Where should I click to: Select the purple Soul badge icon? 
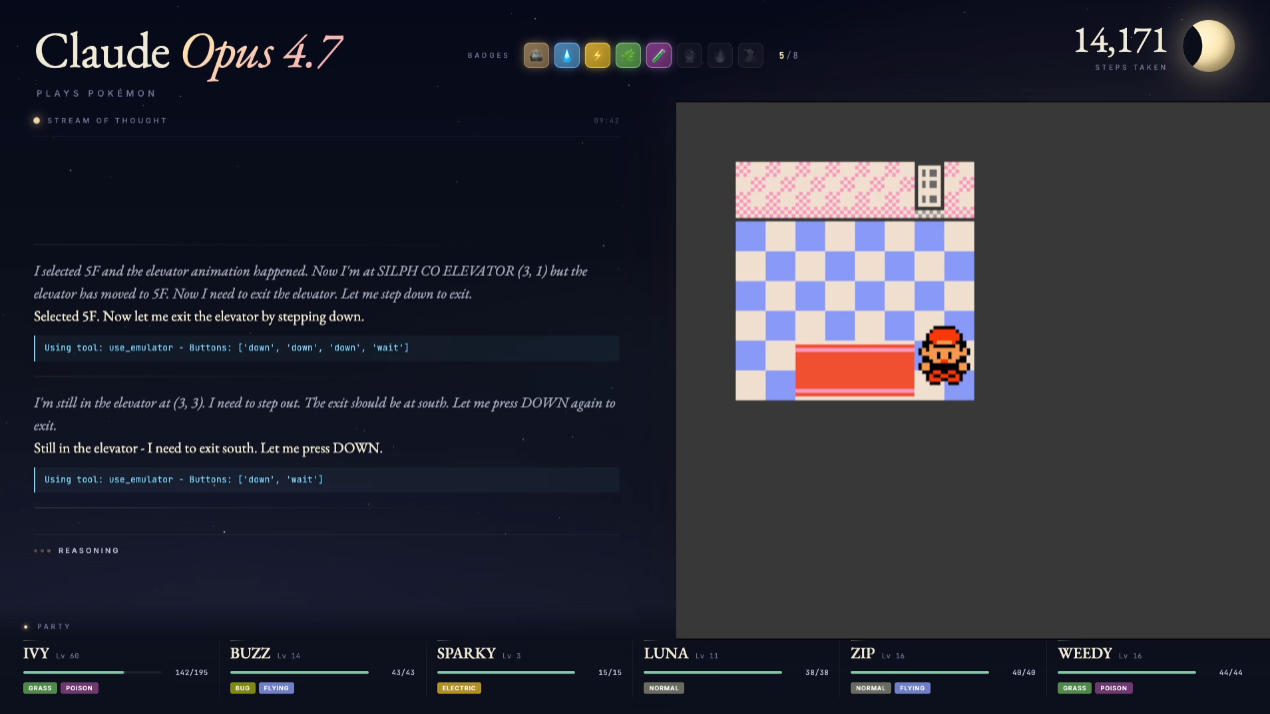658,55
